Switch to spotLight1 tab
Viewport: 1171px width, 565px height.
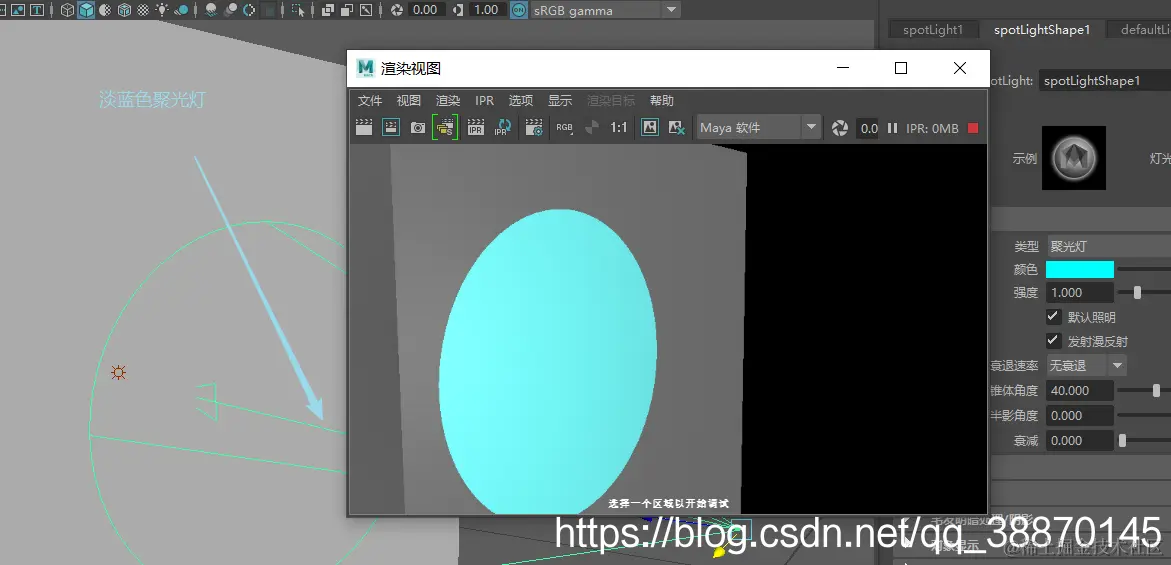coord(933,30)
